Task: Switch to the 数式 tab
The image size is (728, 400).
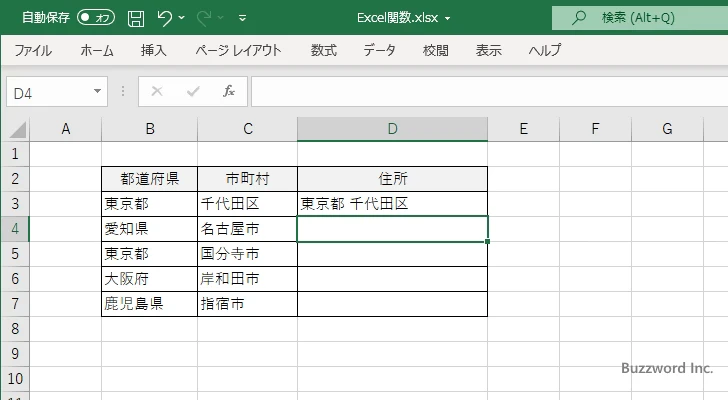Action: 324,50
